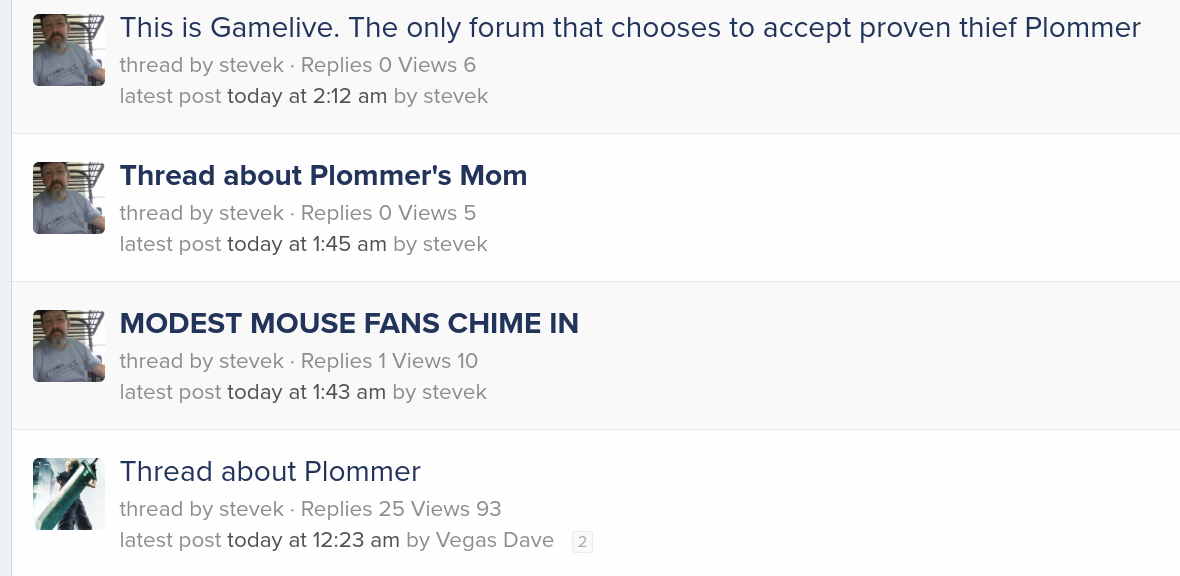Click stevek in MODEST MOUSE 'thread by' line
This screenshot has height=576, width=1180.
point(251,361)
